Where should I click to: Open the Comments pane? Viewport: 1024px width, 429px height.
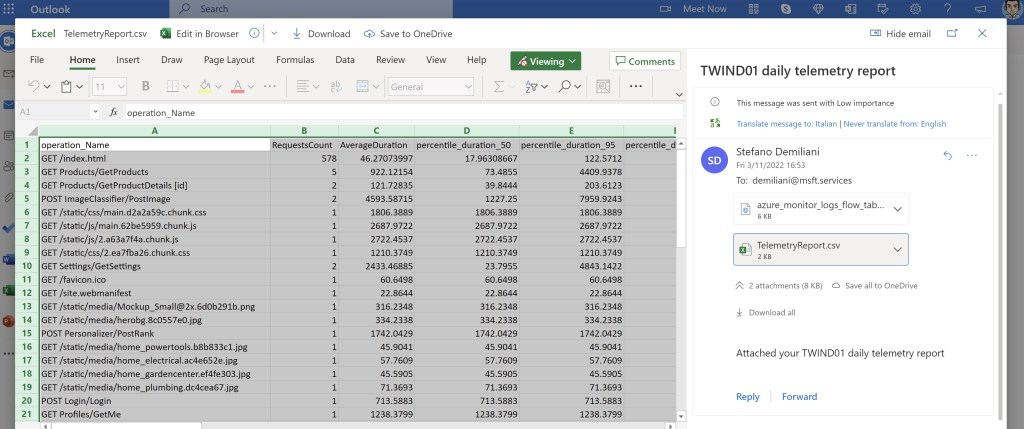tap(644, 61)
